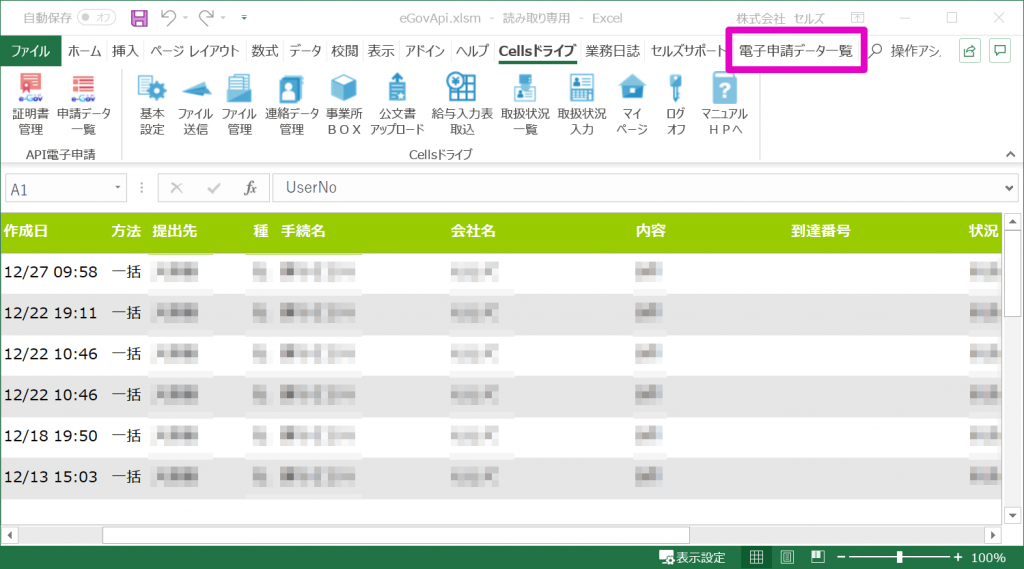Screen dimensions: 1024x569
Task: Switch to セルズサポート tab
Action: [688, 51]
